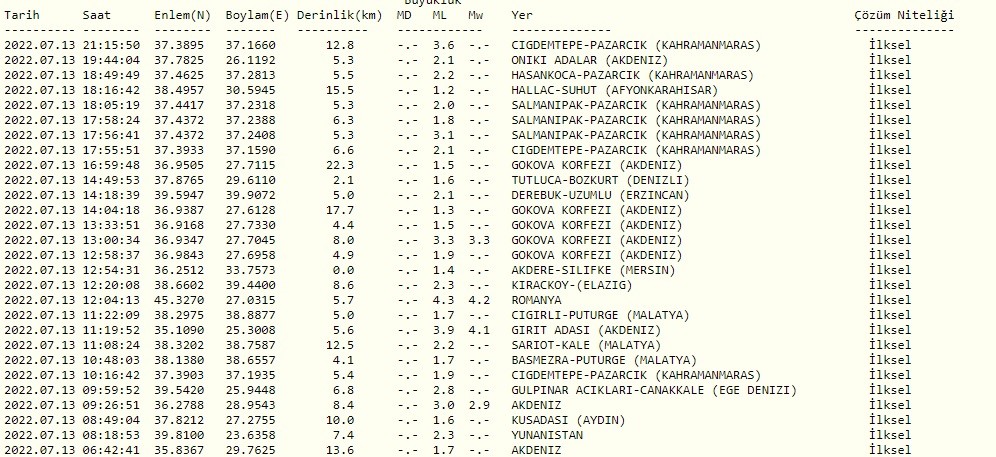The height and width of the screenshot is (457, 996).
Task: Select the TUTLUCA-BOZKURT (DENIZLI) entry
Action: click(x=598, y=180)
